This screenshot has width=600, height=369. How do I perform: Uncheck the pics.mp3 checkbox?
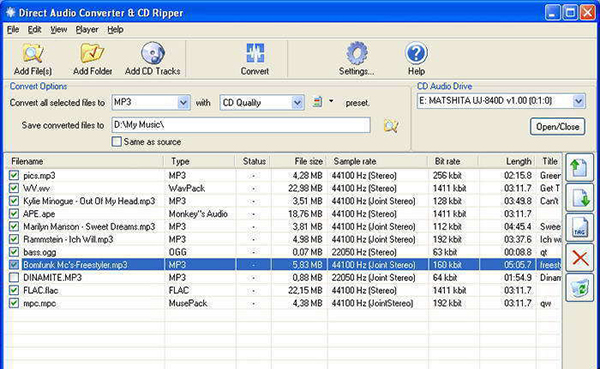click(x=14, y=175)
